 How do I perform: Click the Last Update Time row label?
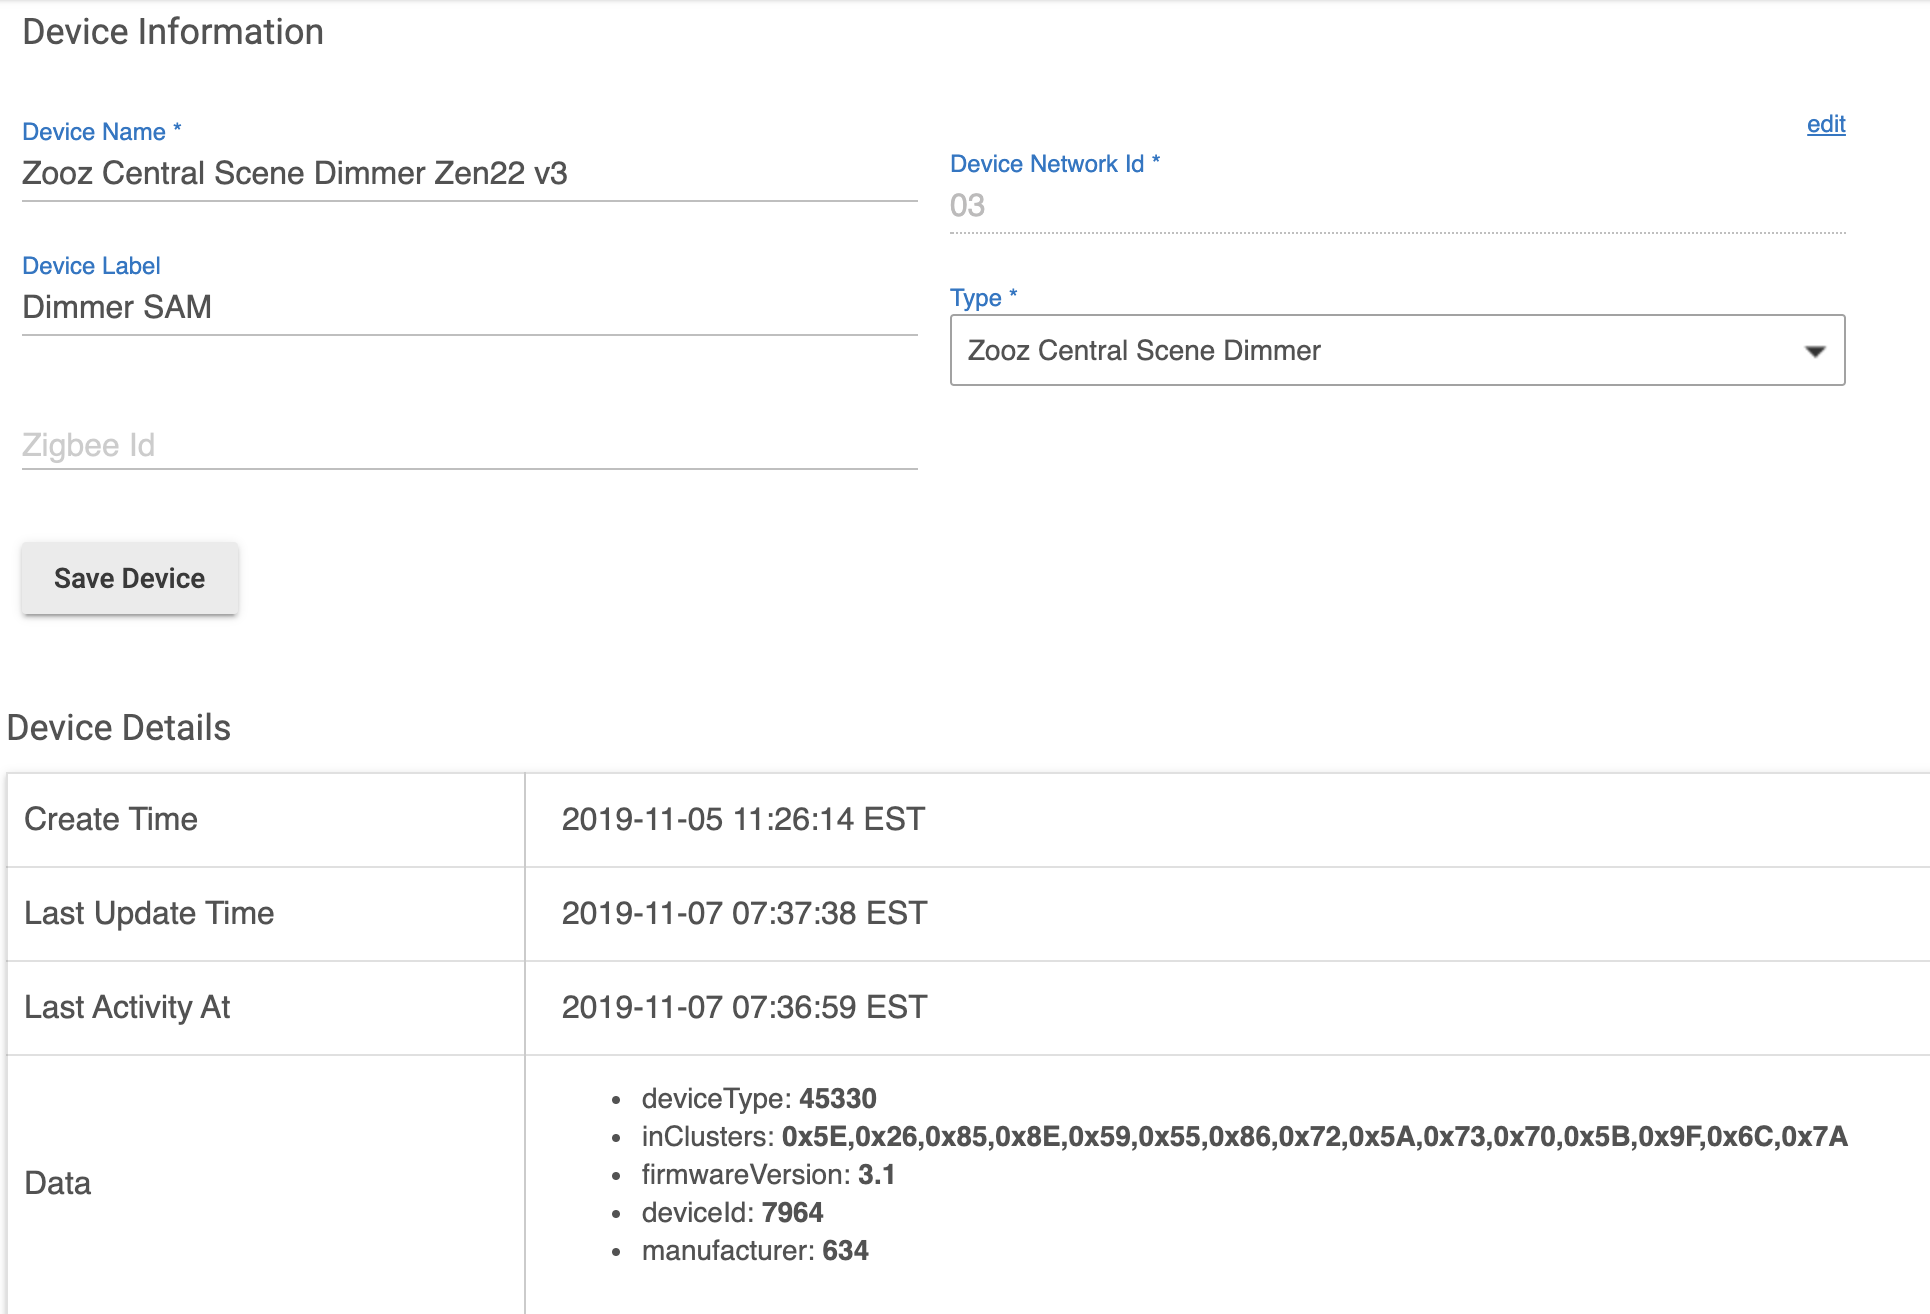point(149,913)
